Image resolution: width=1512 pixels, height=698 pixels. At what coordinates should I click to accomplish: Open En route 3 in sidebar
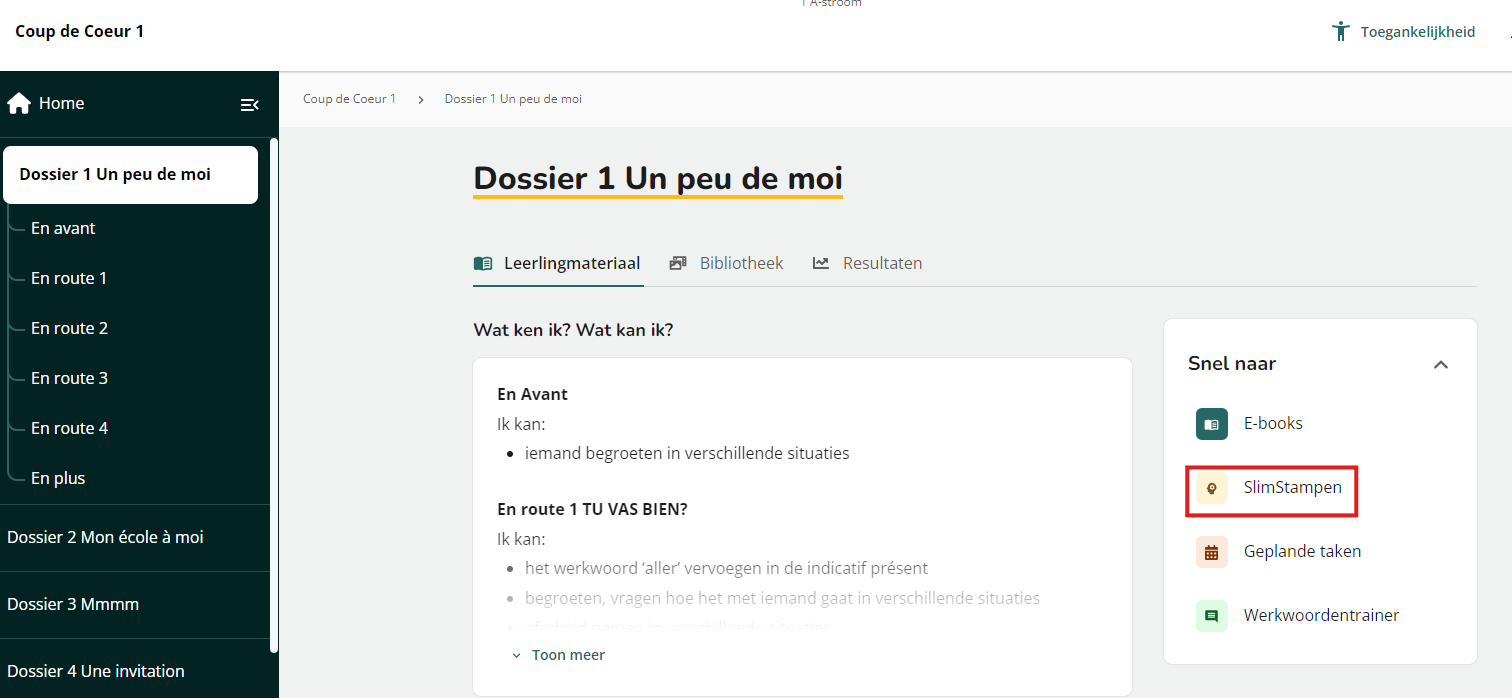[x=69, y=379]
